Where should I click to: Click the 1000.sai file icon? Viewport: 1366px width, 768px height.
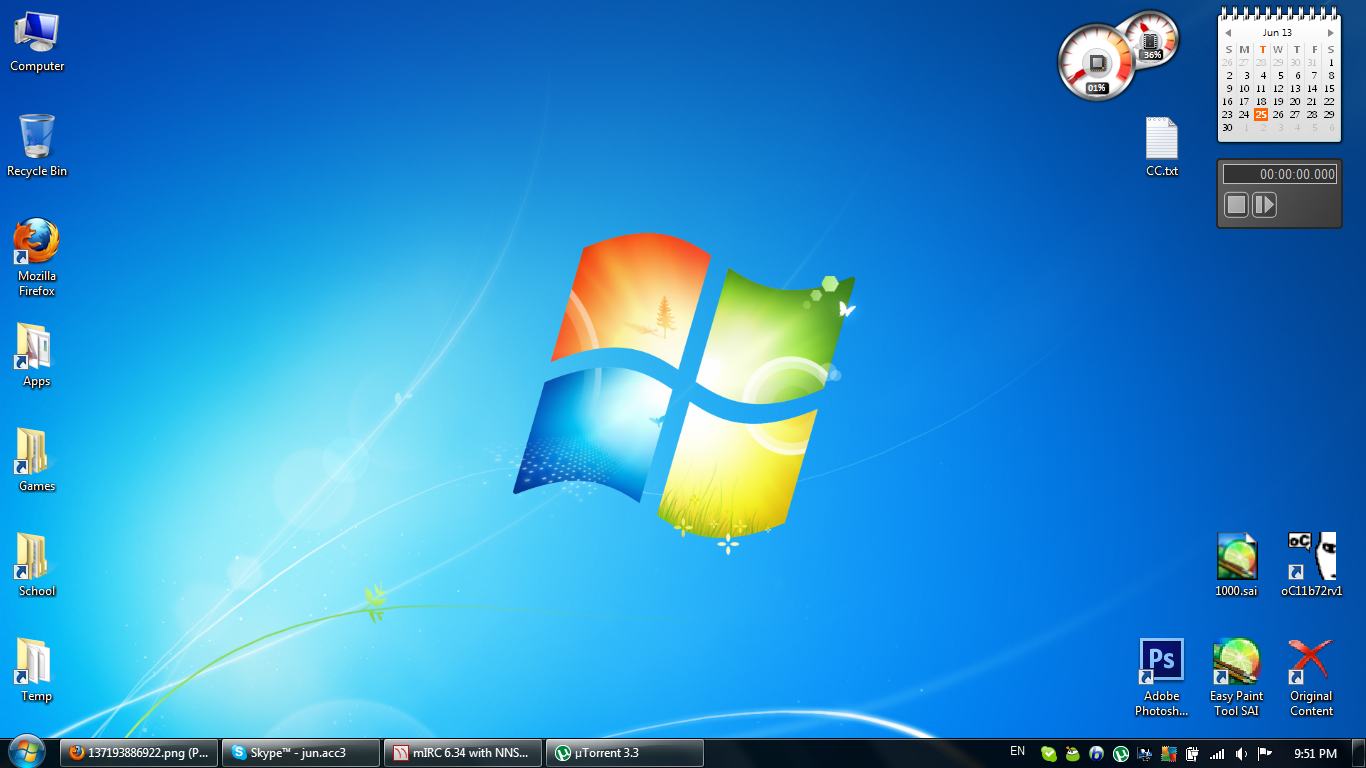coord(1236,556)
